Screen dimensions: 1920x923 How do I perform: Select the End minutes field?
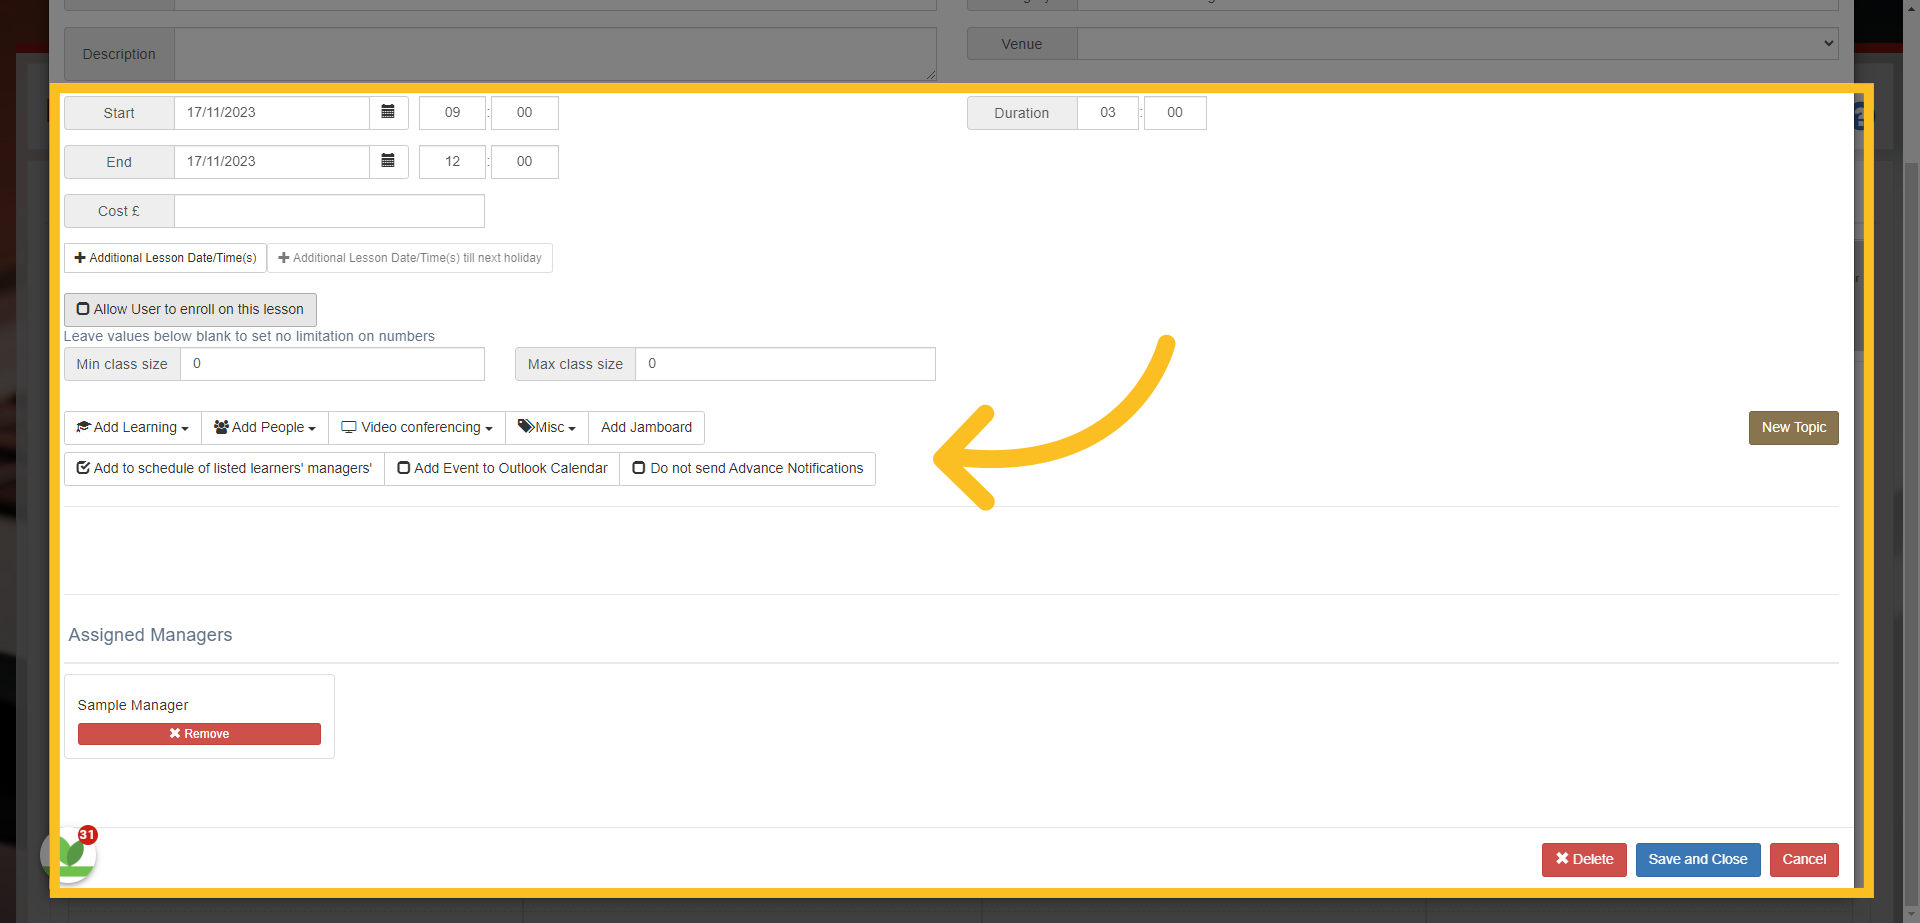[x=525, y=162]
